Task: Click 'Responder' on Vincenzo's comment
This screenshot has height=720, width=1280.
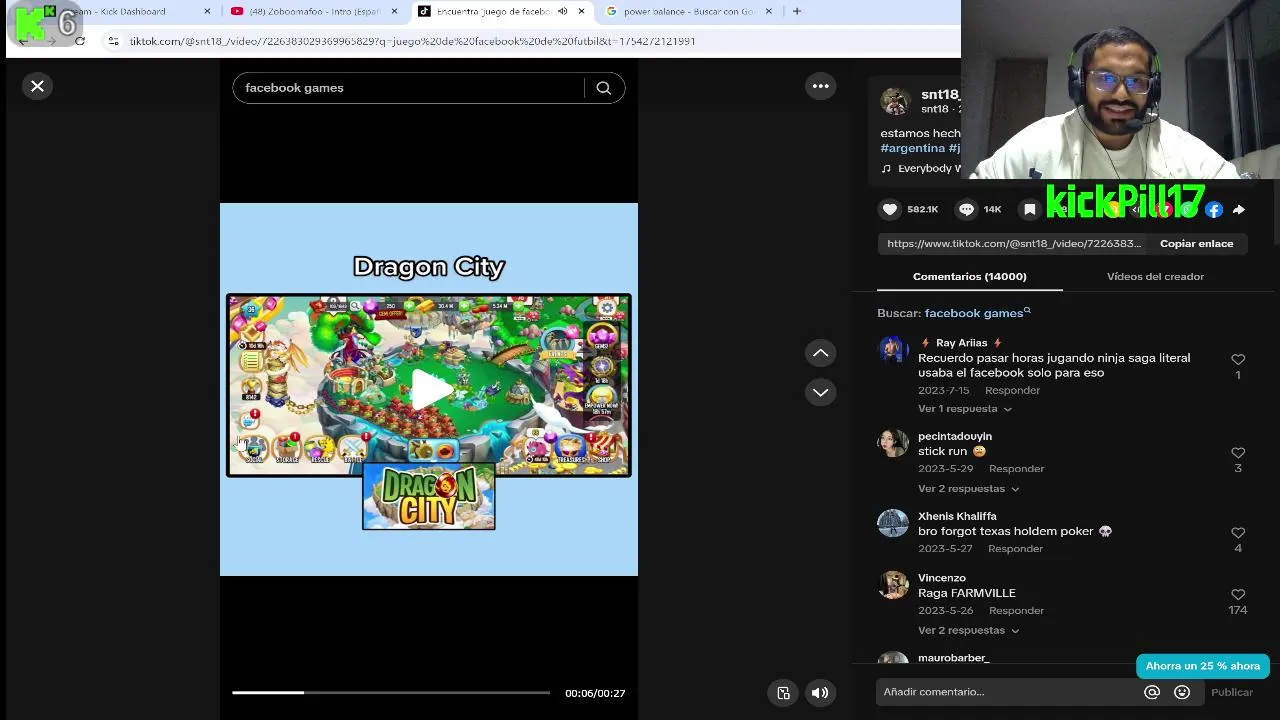Action: pos(1016,611)
